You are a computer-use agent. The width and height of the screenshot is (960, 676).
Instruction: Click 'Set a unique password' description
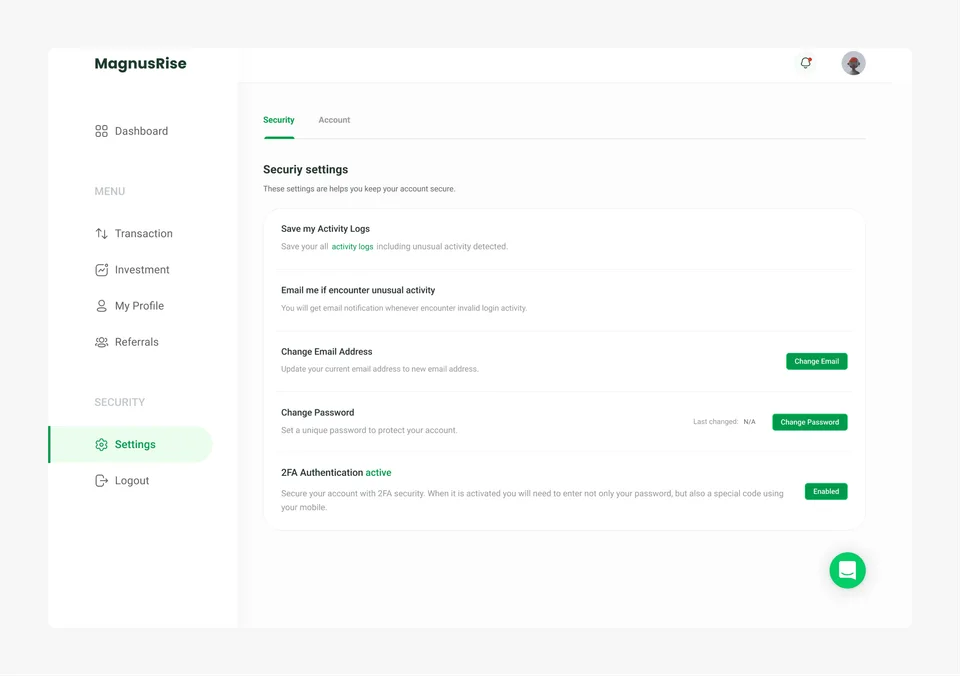tap(369, 430)
